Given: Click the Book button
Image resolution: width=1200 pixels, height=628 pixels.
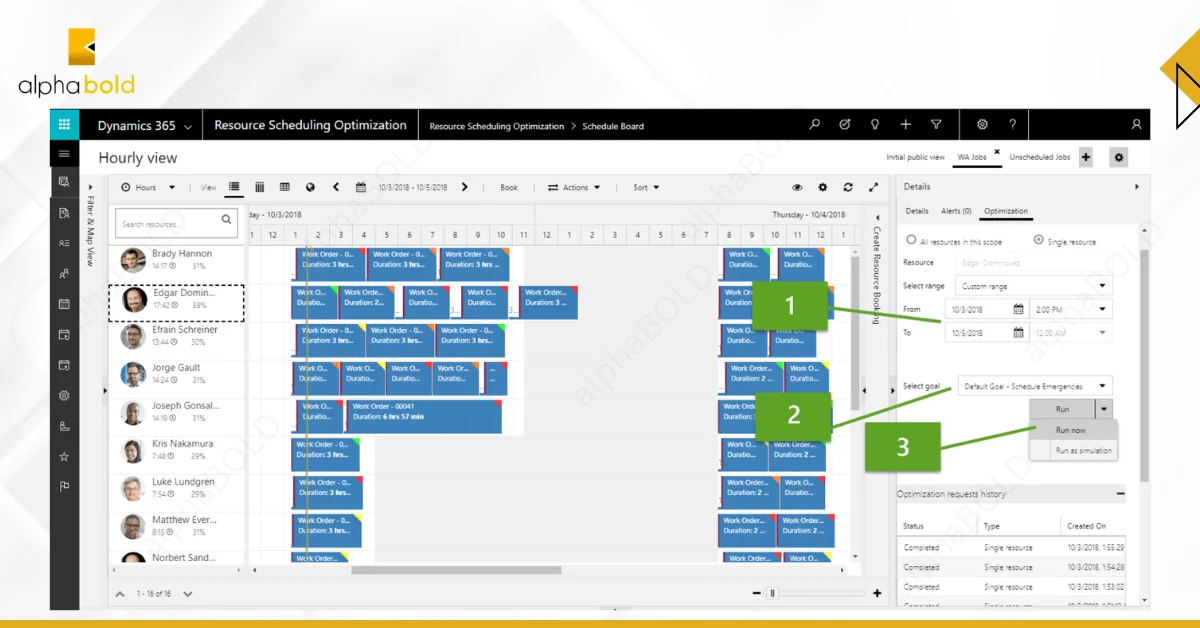Looking at the screenshot, I should tap(509, 187).
